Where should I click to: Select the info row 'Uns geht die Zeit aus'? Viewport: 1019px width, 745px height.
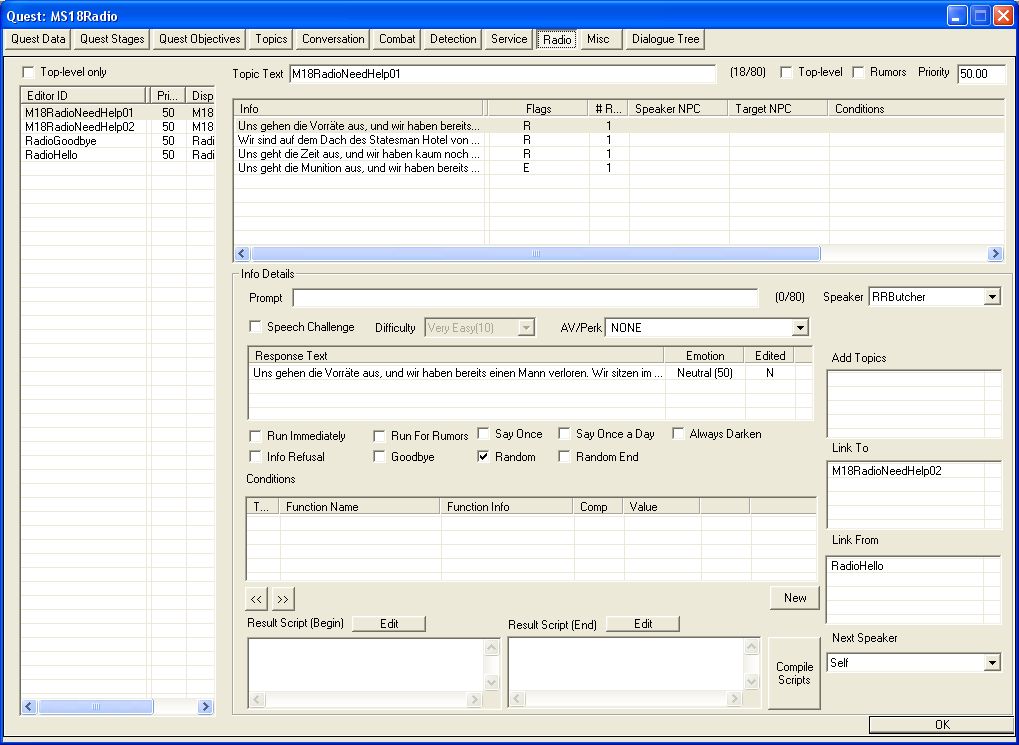pyautogui.click(x=619, y=154)
